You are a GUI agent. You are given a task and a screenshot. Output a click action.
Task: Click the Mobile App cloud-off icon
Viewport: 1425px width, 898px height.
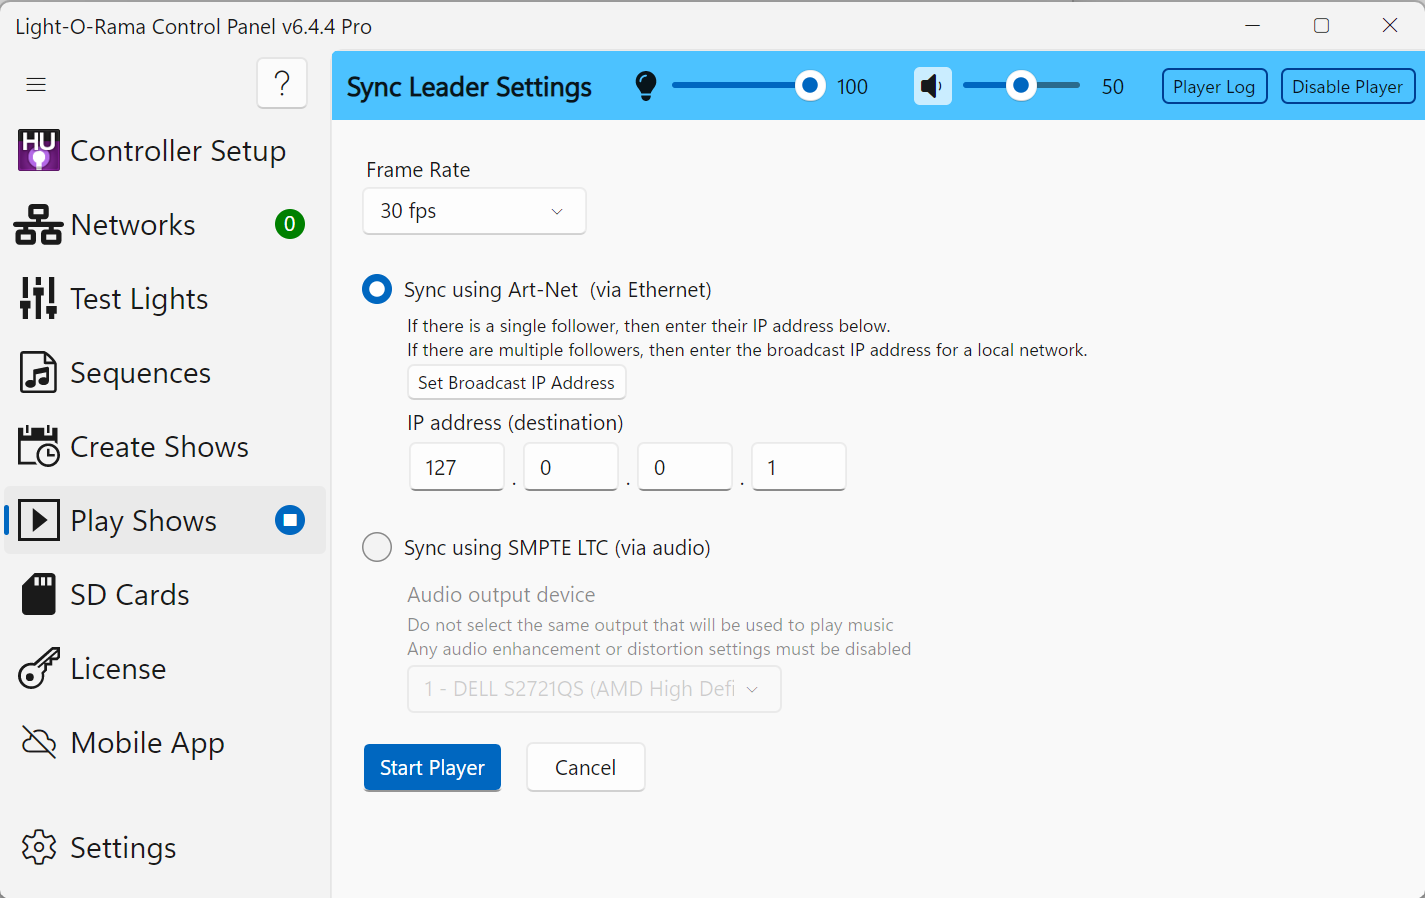point(38,743)
